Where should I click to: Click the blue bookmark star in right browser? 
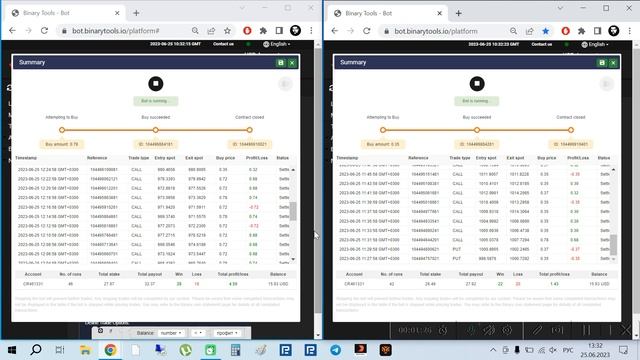(x=546, y=31)
